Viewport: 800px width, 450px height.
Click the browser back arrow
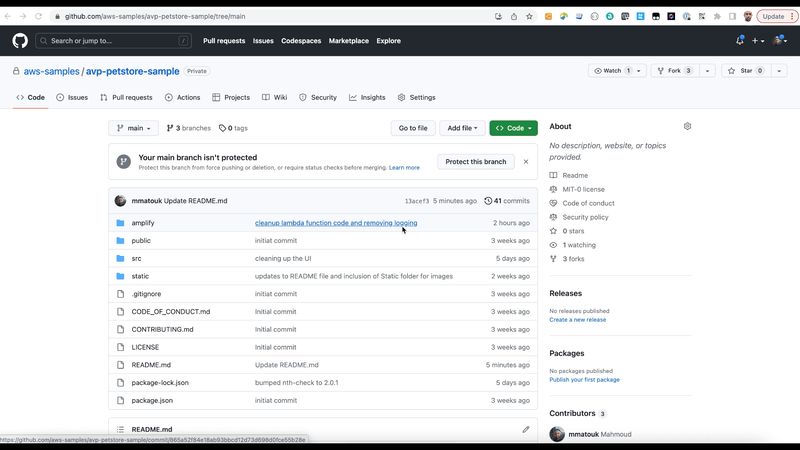[8, 16]
